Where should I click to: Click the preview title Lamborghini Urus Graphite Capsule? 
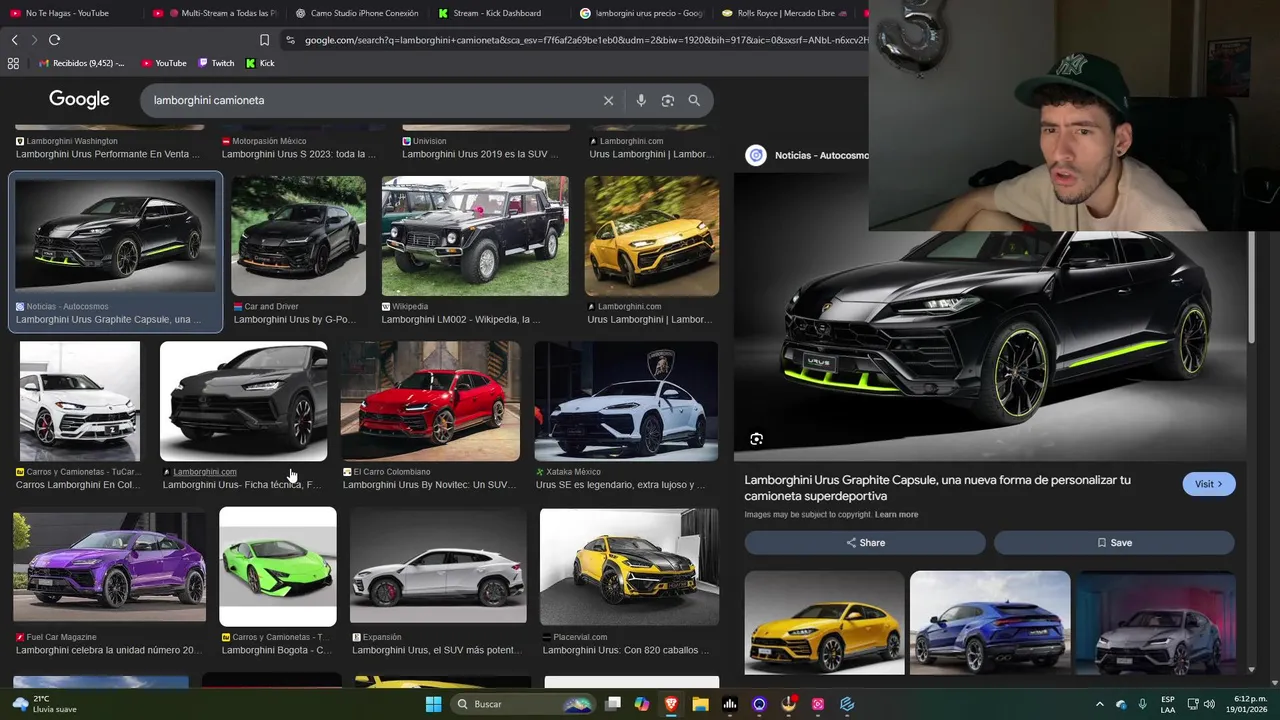[x=937, y=488]
